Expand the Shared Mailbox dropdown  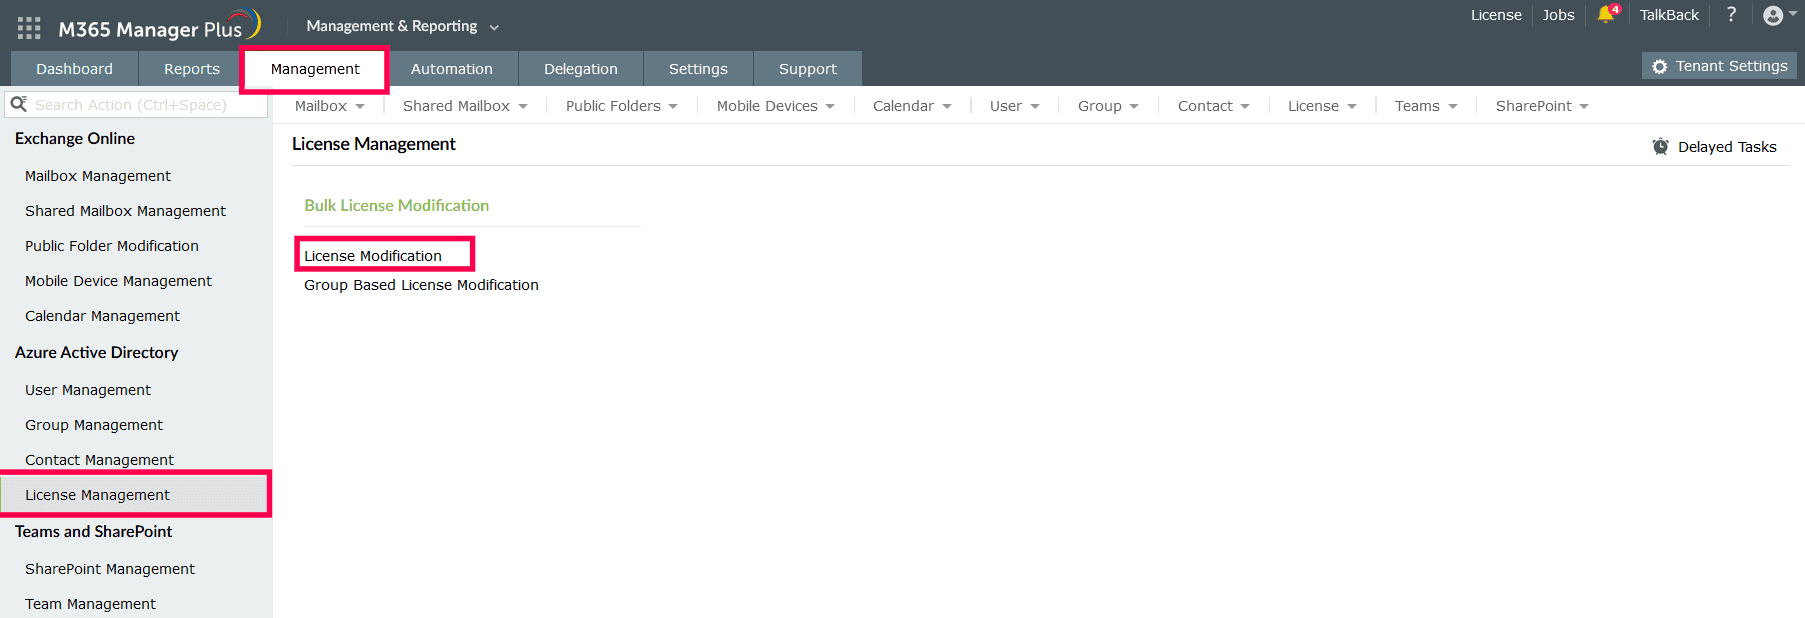465,105
